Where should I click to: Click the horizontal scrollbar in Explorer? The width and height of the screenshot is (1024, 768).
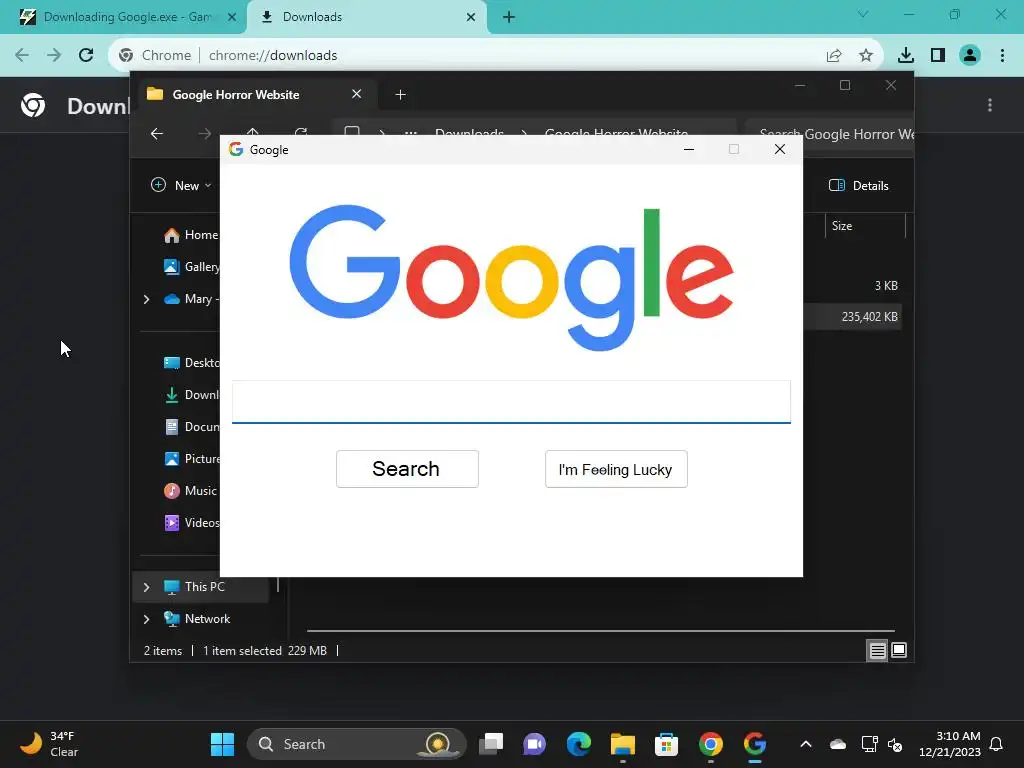[600, 631]
